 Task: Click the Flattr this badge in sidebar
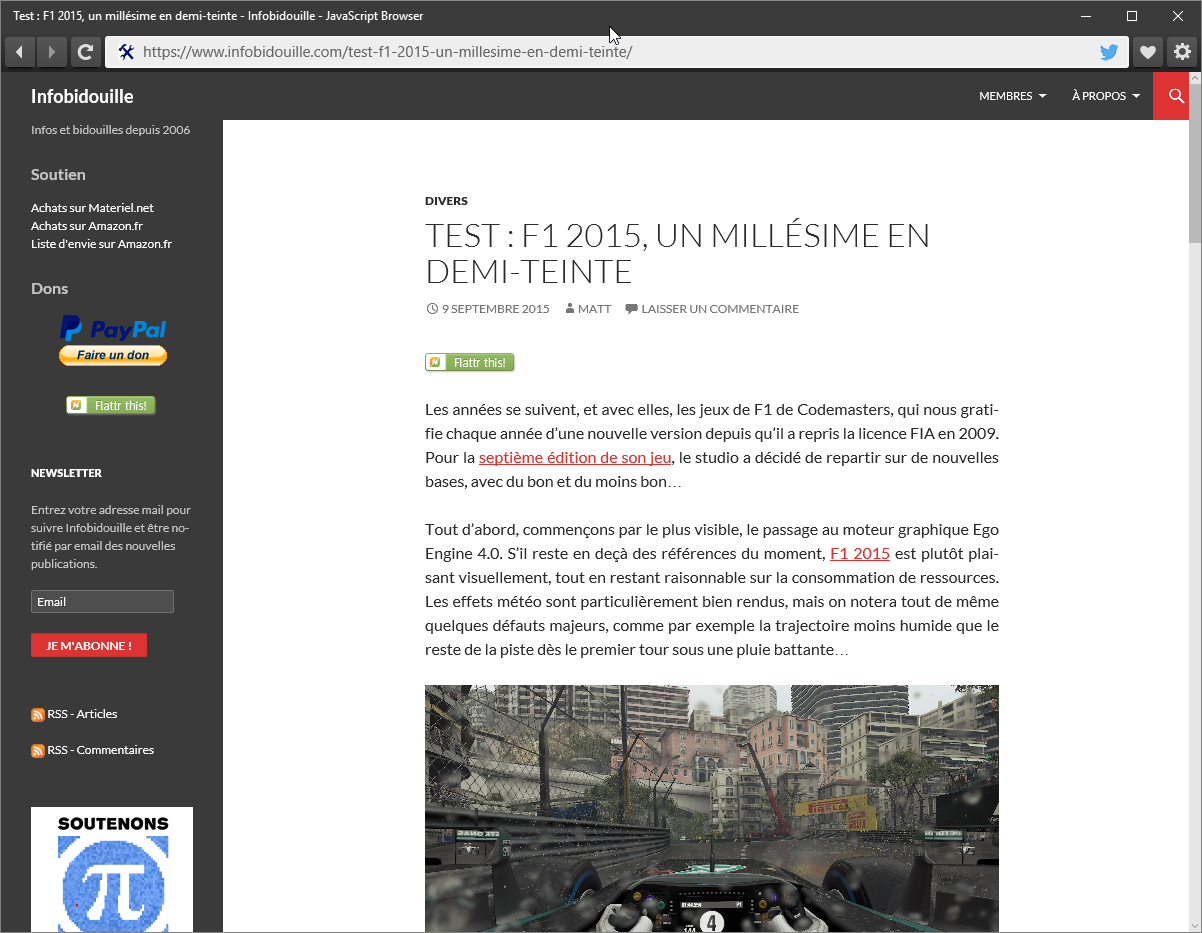(111, 405)
